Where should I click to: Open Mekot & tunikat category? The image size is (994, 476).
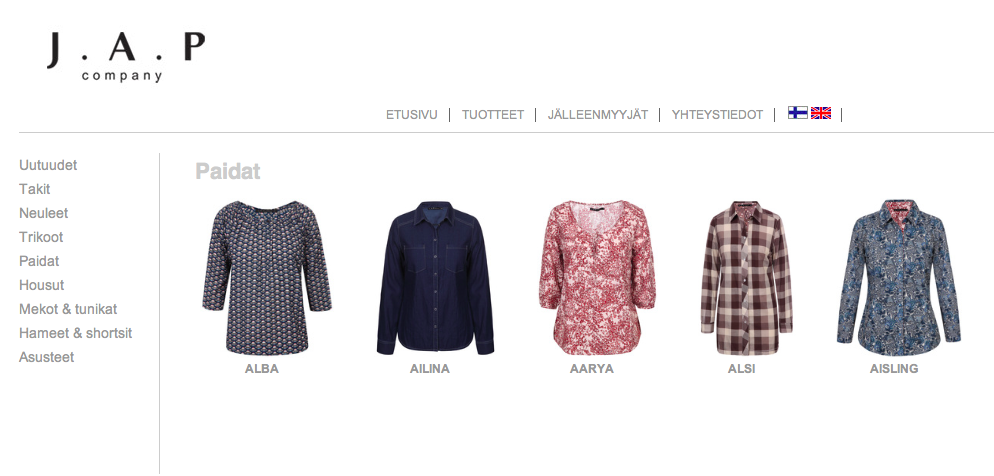tap(68, 309)
